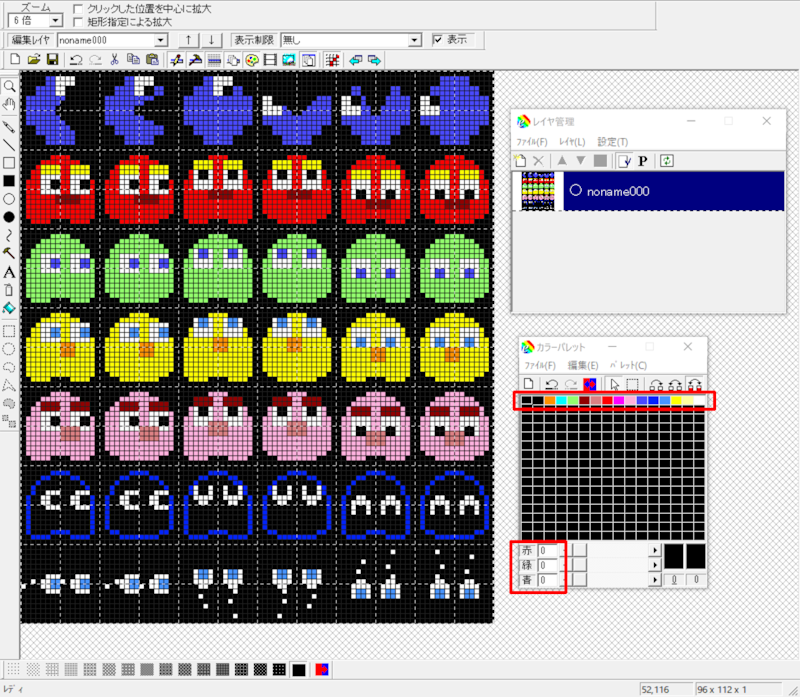Open パレット(C) menu in color palette
The image size is (800, 697).
[x=628, y=365]
